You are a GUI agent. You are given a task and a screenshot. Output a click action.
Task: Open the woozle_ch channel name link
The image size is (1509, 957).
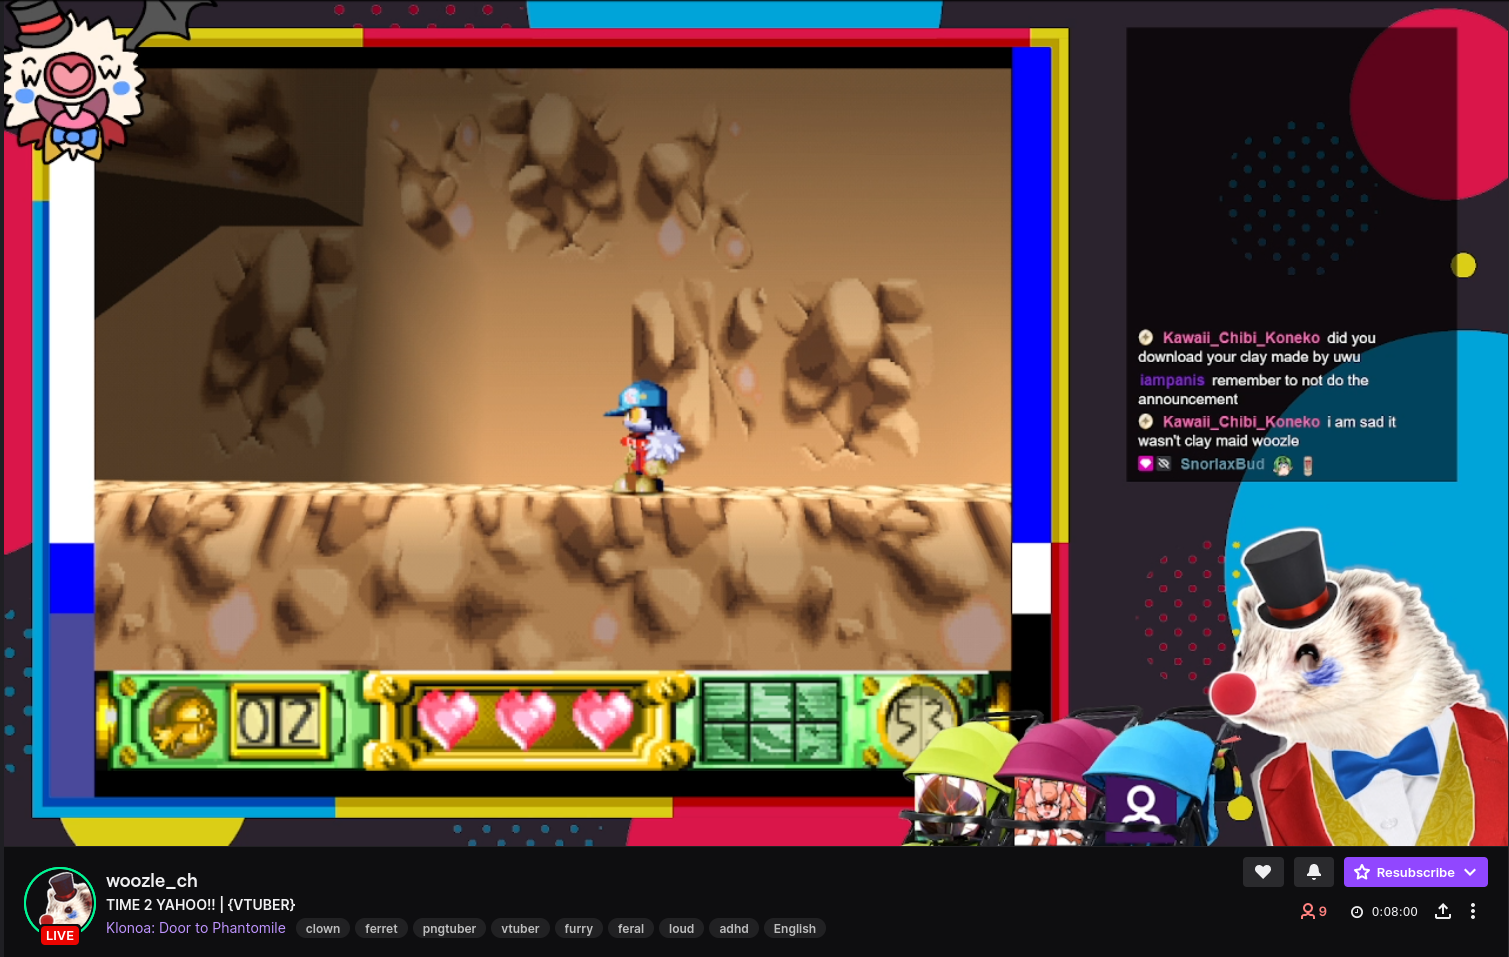(152, 881)
